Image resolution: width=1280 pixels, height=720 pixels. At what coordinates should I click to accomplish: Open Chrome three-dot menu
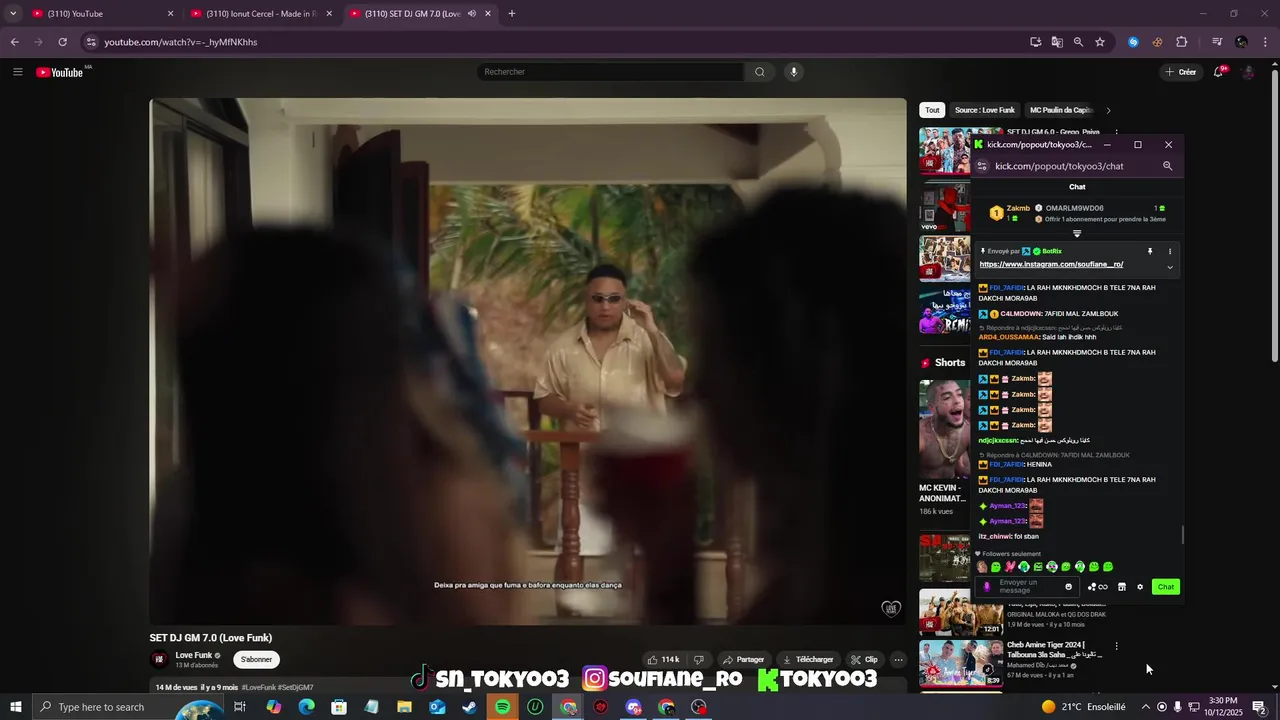1266,42
